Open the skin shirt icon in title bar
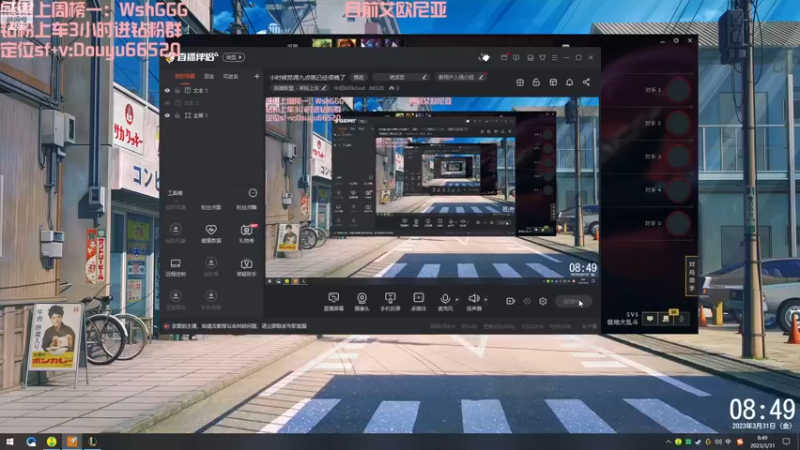 542,58
